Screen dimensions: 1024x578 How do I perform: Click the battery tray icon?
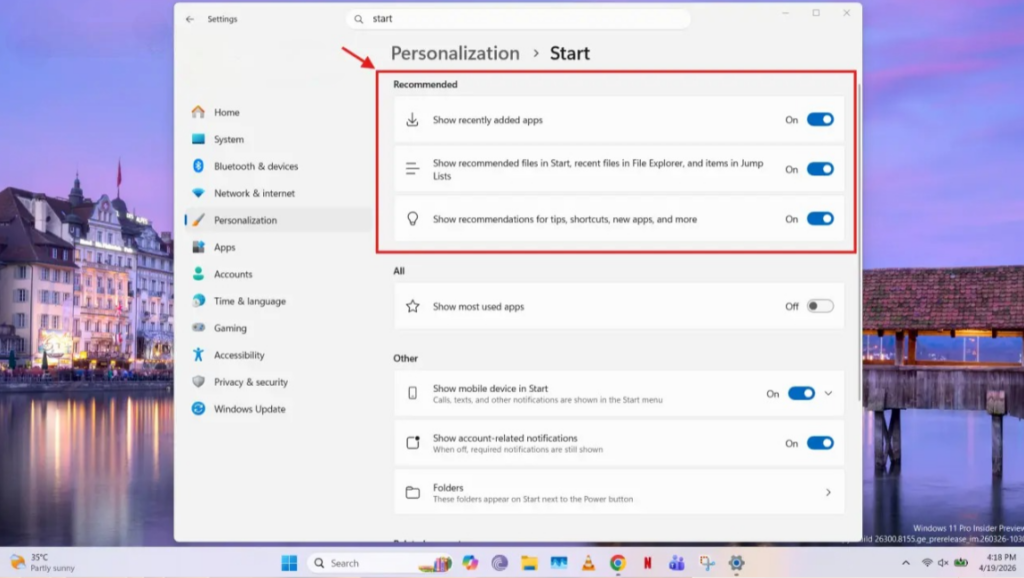961,563
